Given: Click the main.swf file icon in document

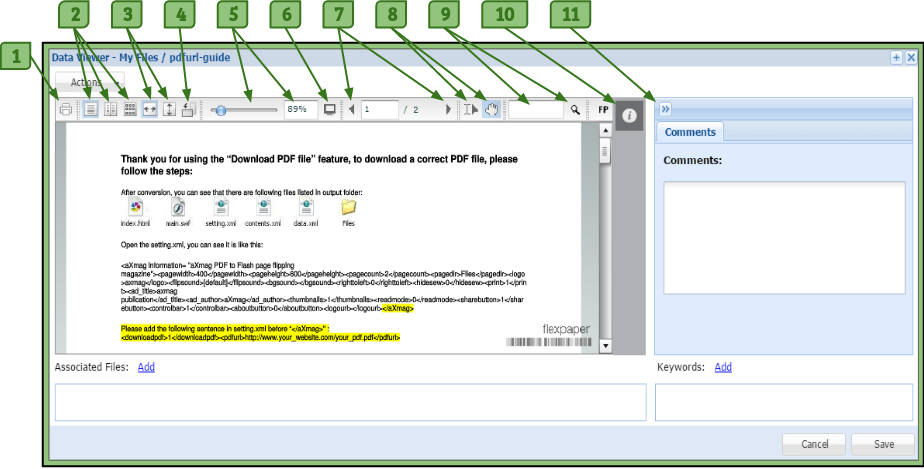Looking at the screenshot, I should tap(177, 207).
